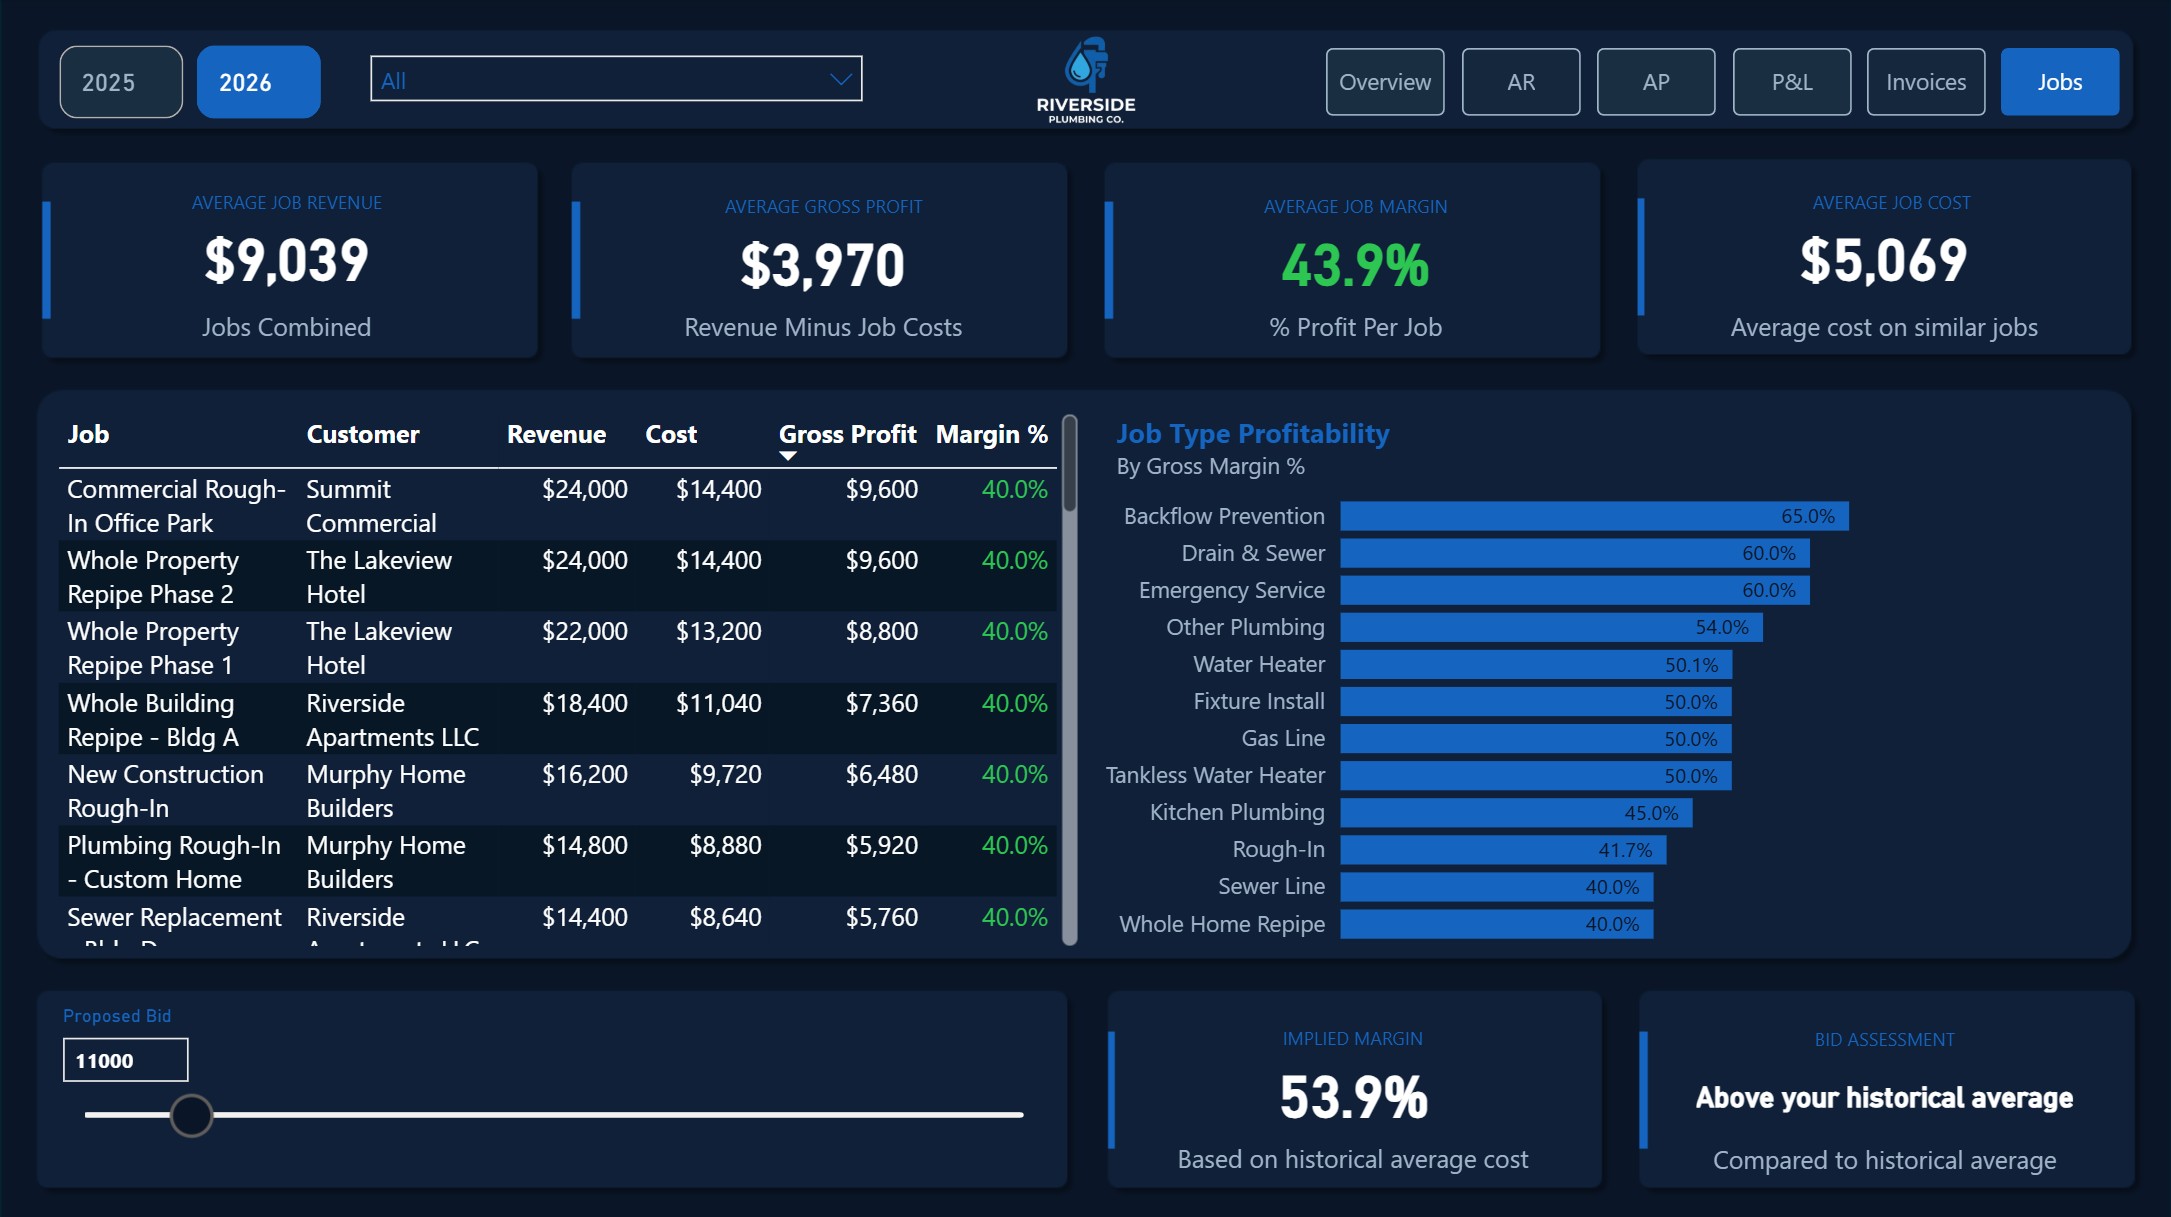Expand the dropdown chevron arrow
The image size is (2171, 1217).
[841, 79]
